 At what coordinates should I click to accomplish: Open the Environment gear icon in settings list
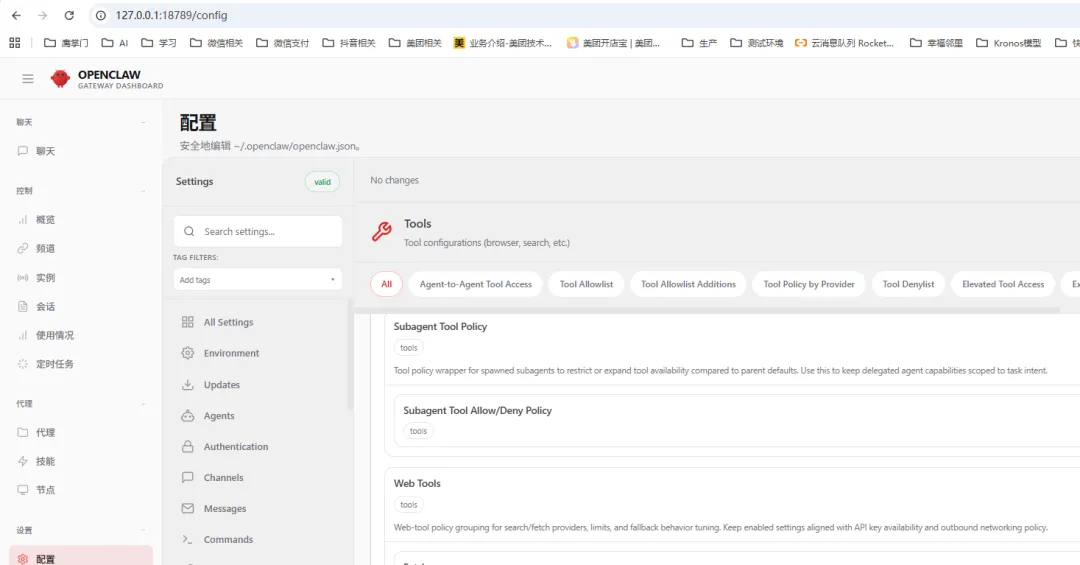pyautogui.click(x=187, y=353)
